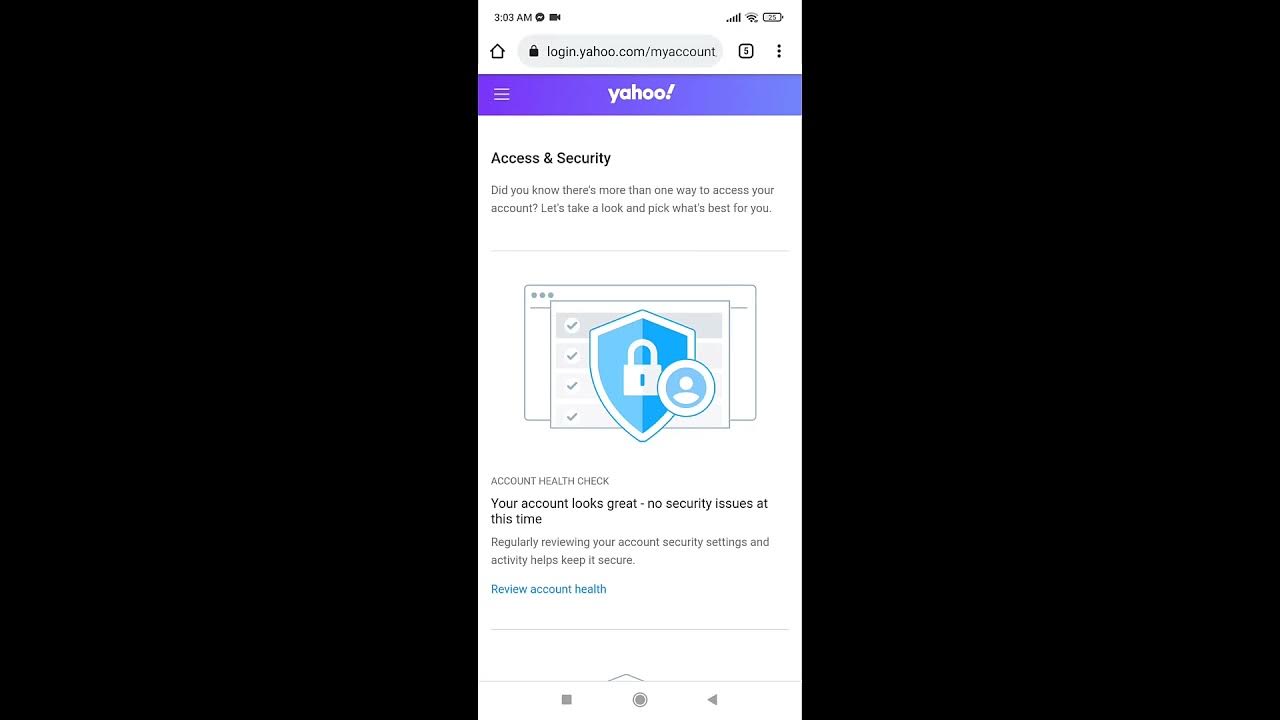Tap the Android back navigation button

click(712, 700)
